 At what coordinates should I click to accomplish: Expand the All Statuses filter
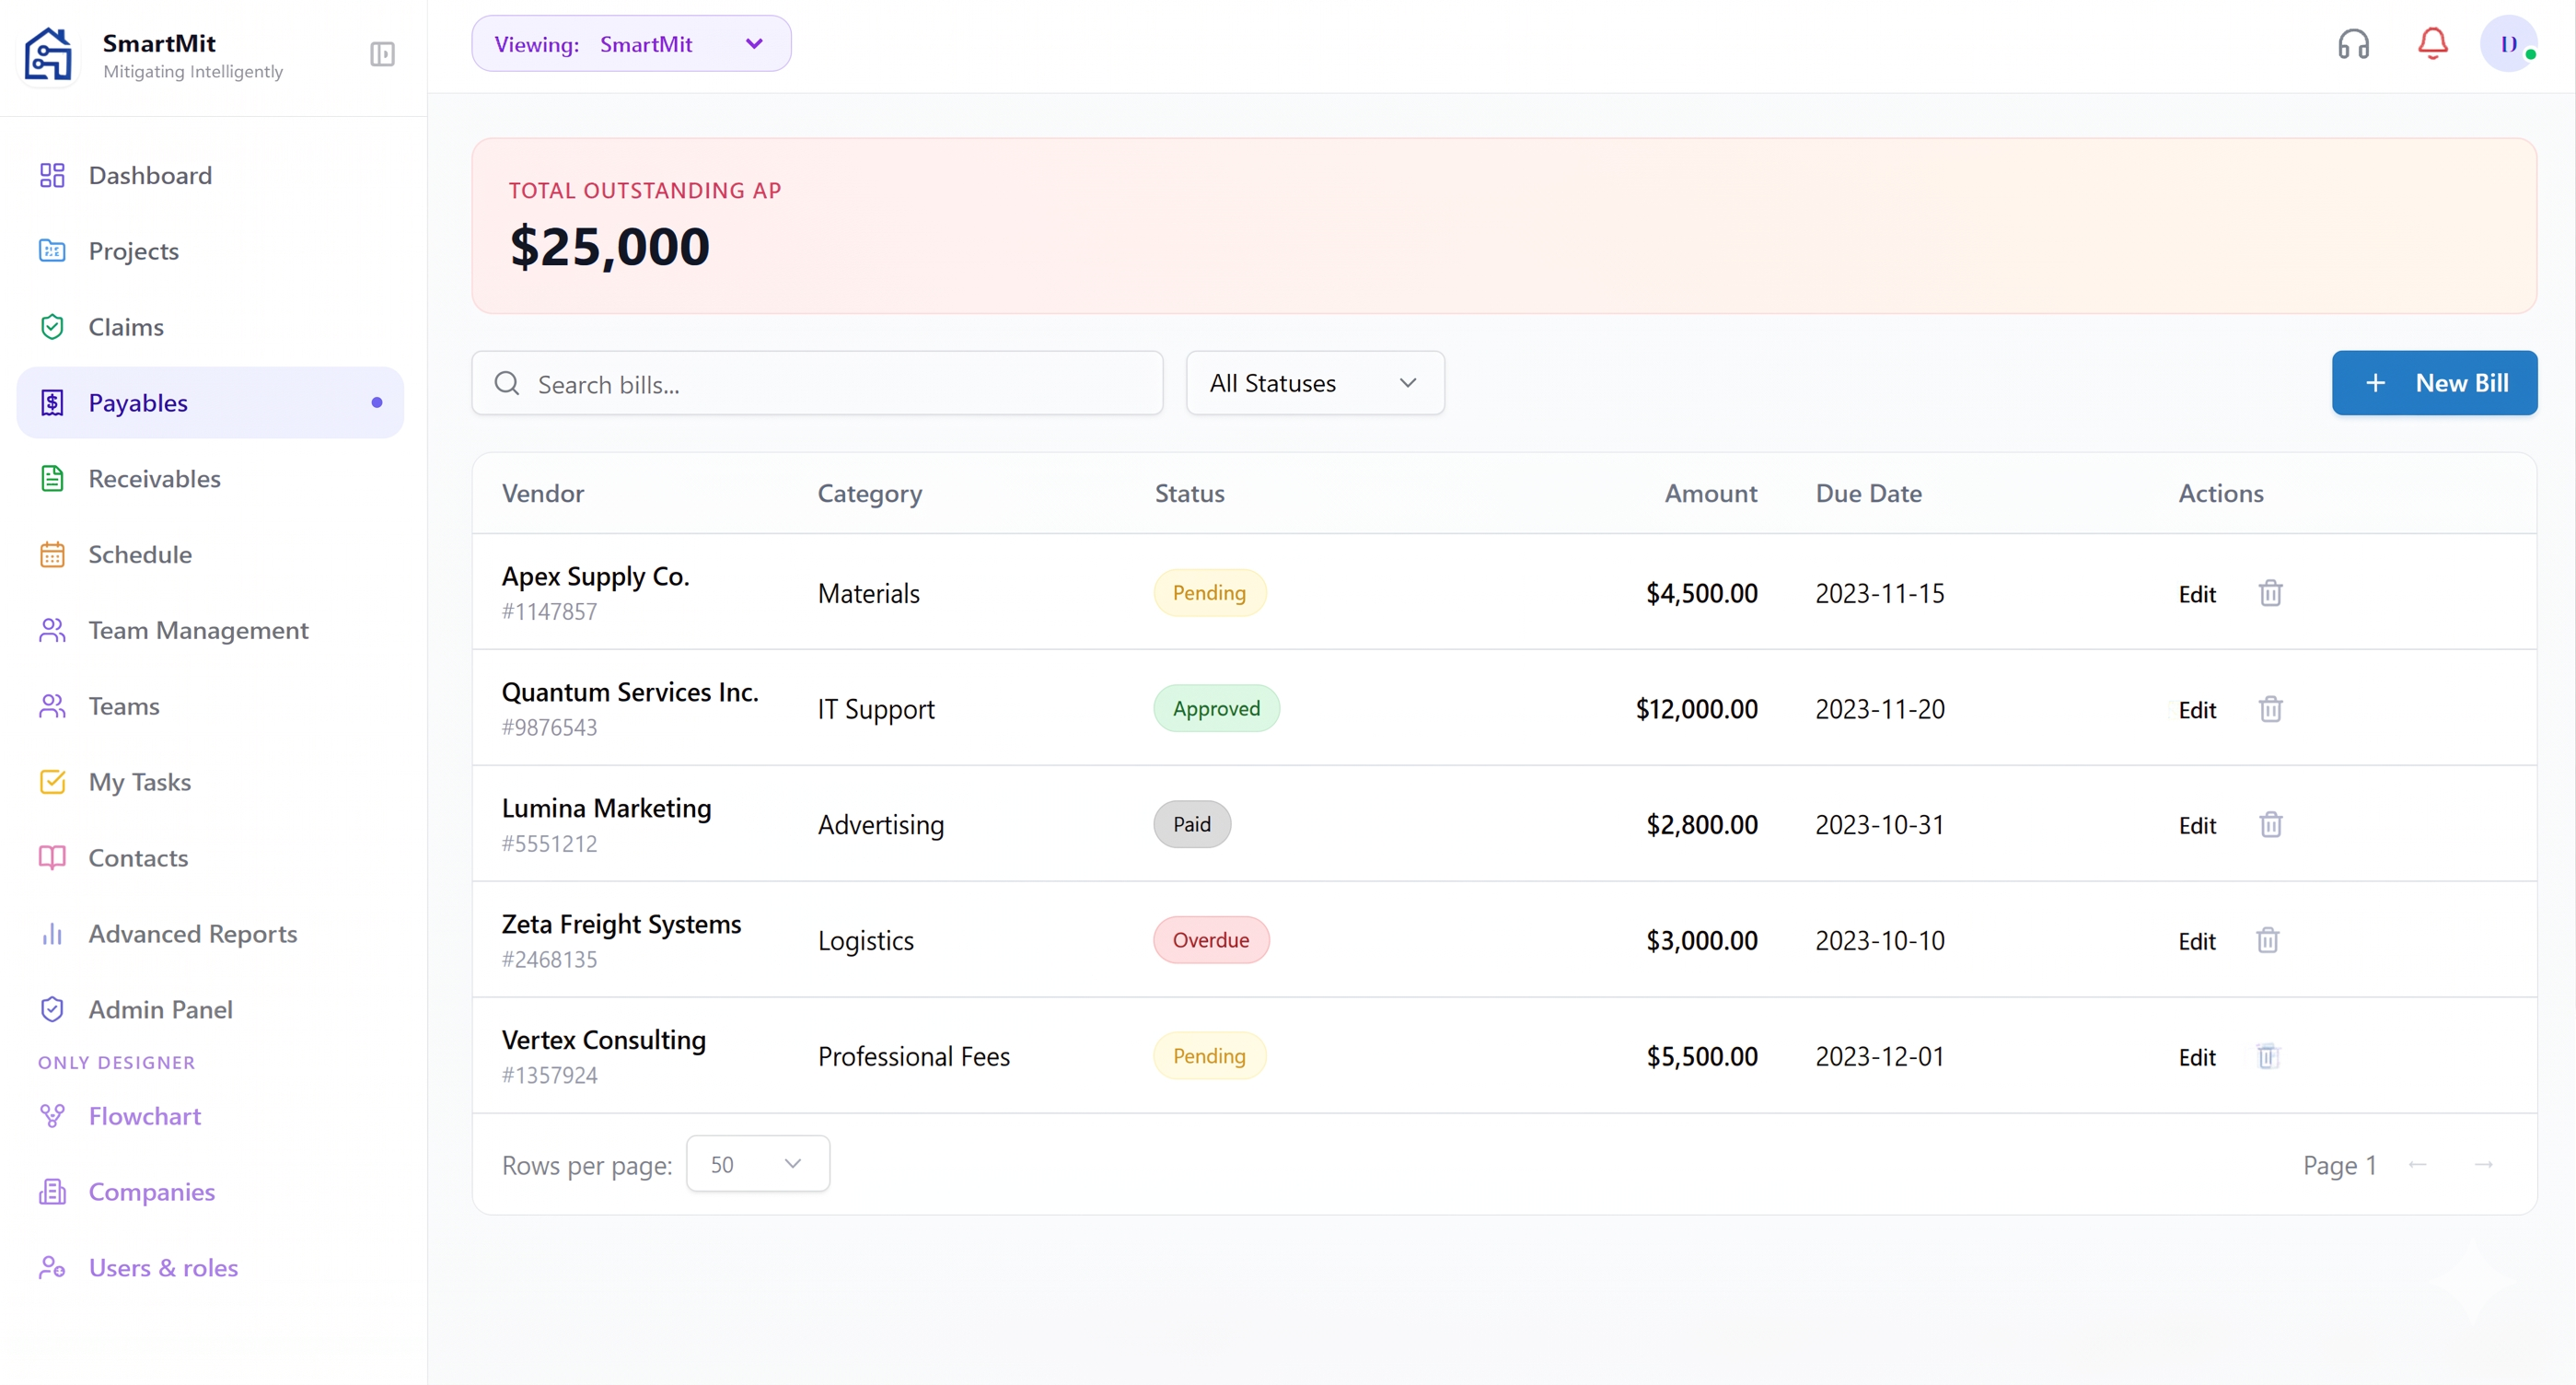[1314, 383]
